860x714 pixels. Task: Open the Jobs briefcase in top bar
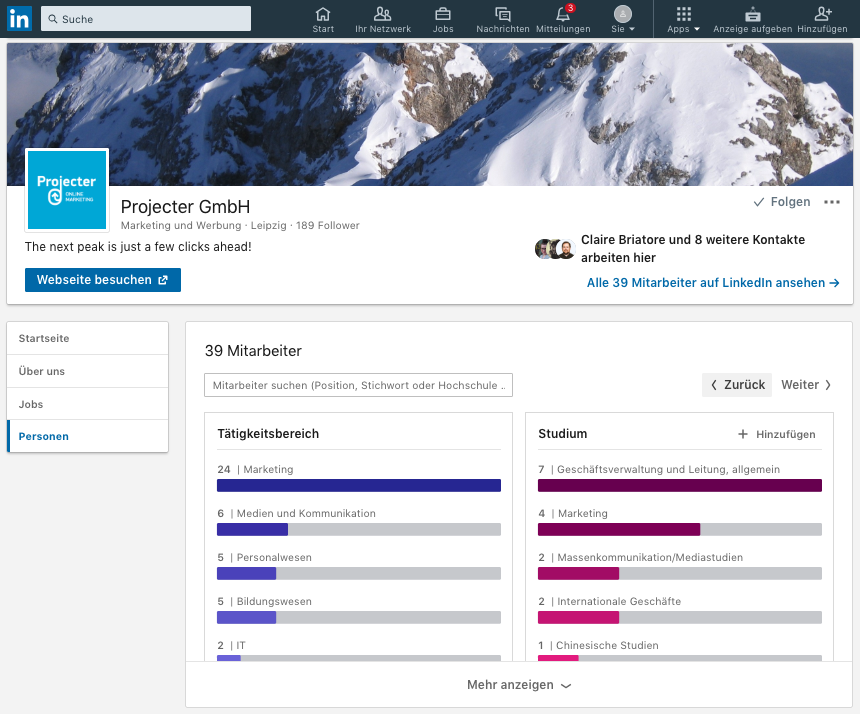443,19
